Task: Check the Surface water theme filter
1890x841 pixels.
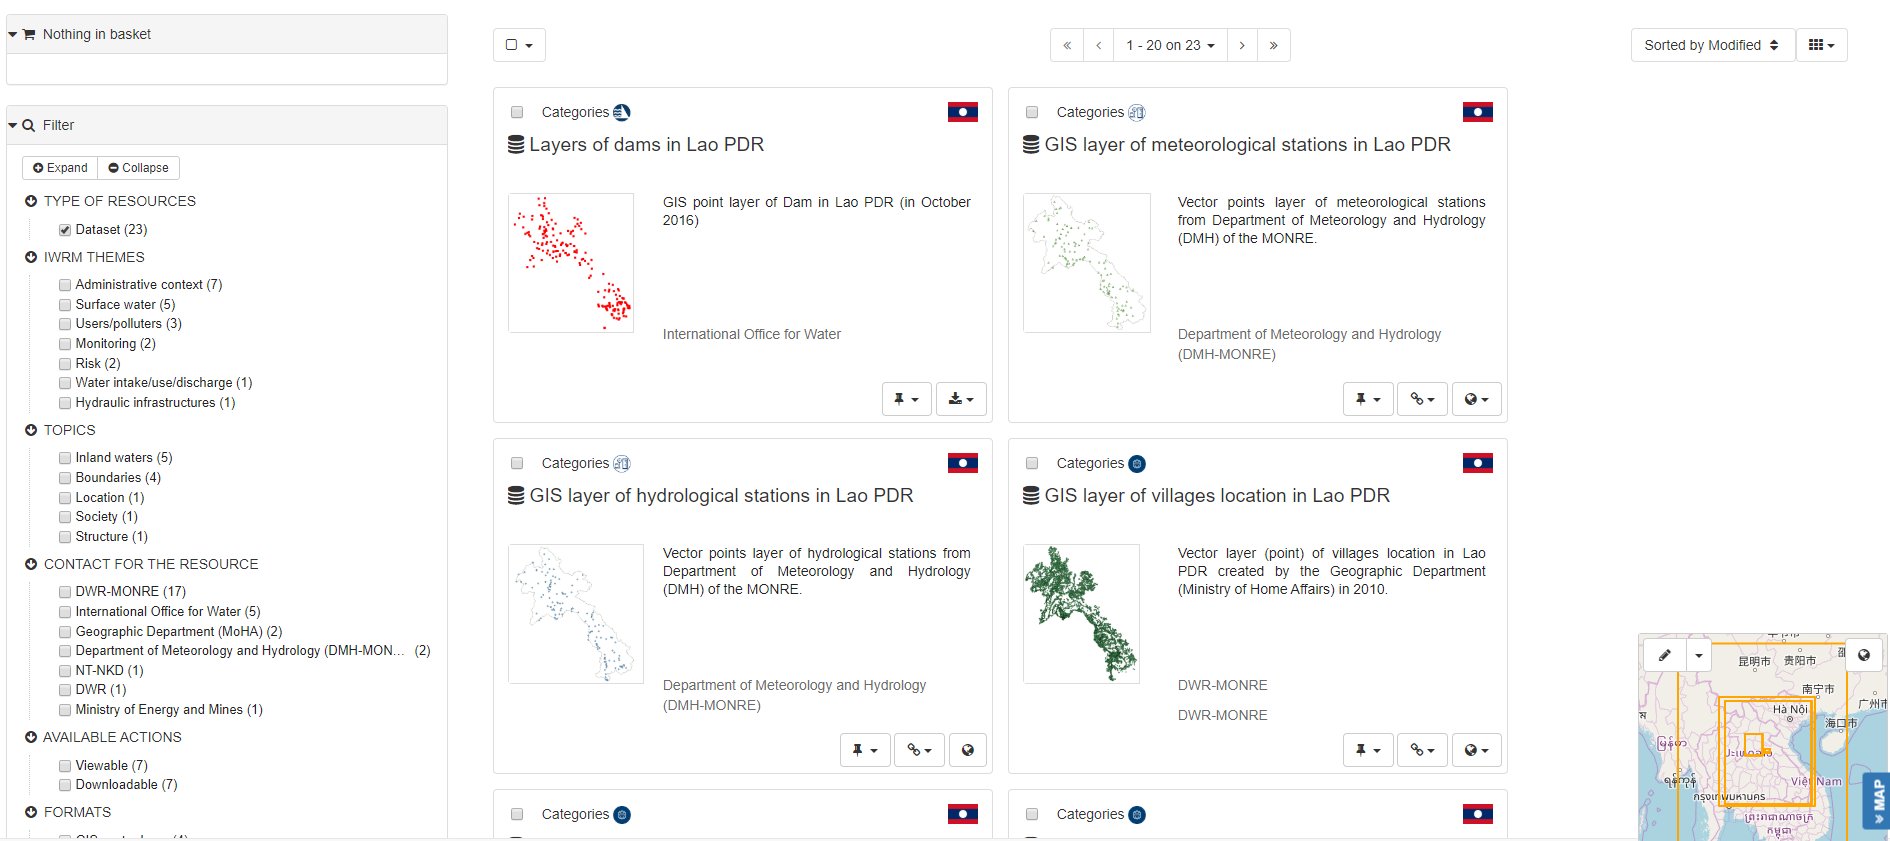Action: click(65, 305)
